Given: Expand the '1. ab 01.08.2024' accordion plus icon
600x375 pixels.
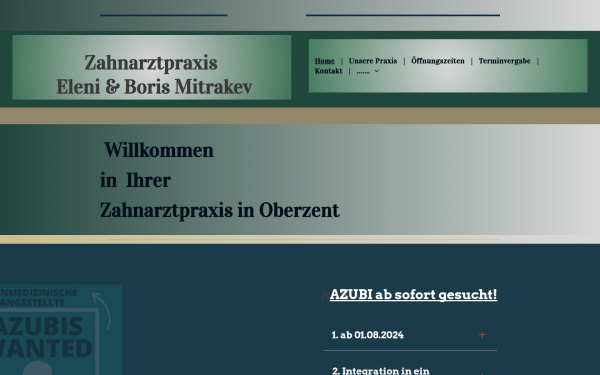Looking at the screenshot, I should tap(482, 335).
